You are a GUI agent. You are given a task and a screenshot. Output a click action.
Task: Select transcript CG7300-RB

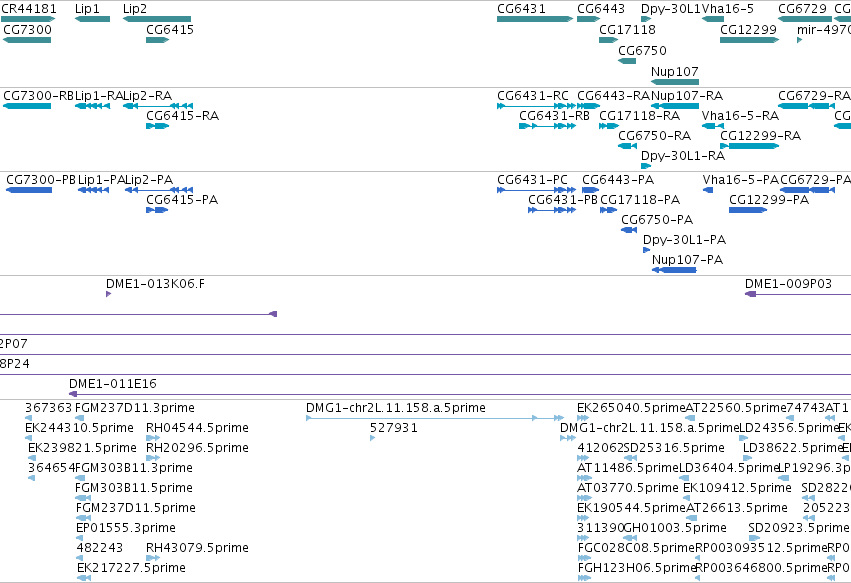tap(39, 96)
